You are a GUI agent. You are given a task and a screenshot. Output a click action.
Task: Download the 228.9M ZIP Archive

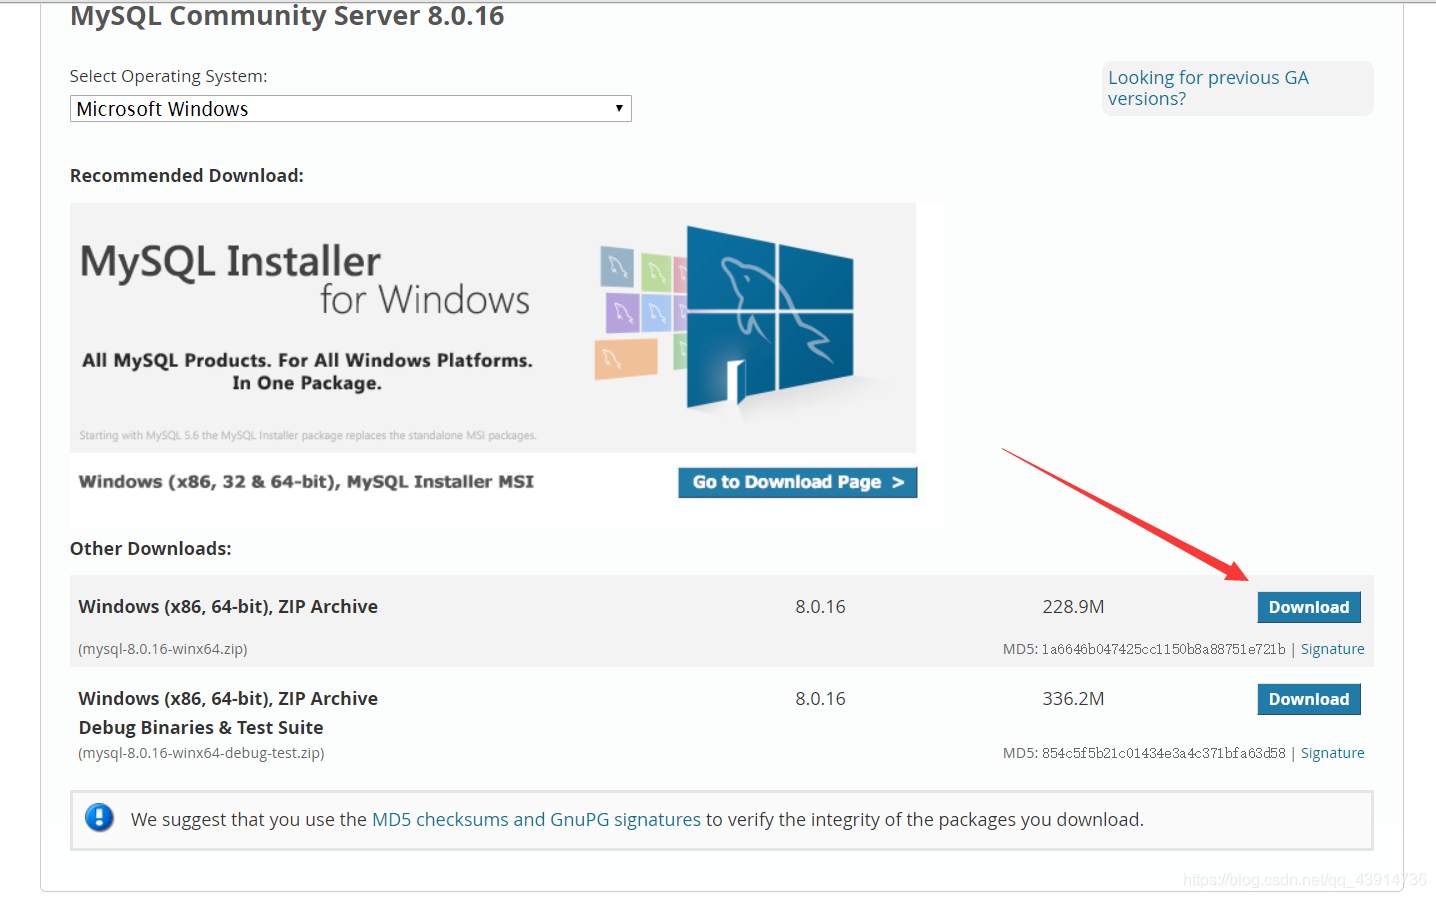coord(1308,607)
